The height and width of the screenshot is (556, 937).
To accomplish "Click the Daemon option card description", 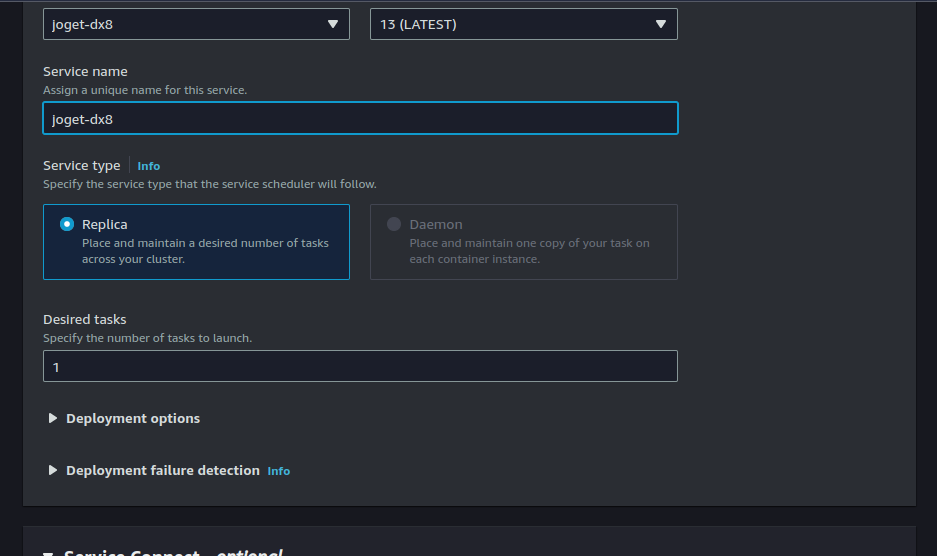I will [529, 251].
